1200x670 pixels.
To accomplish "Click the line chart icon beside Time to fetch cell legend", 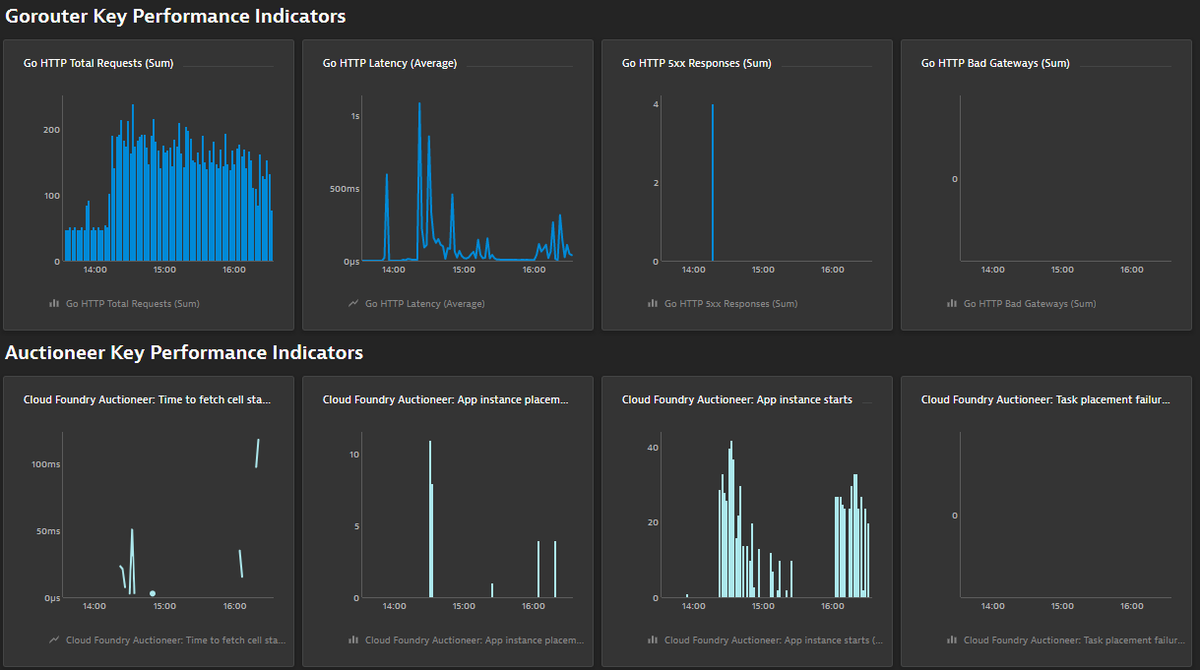I will coord(54,639).
